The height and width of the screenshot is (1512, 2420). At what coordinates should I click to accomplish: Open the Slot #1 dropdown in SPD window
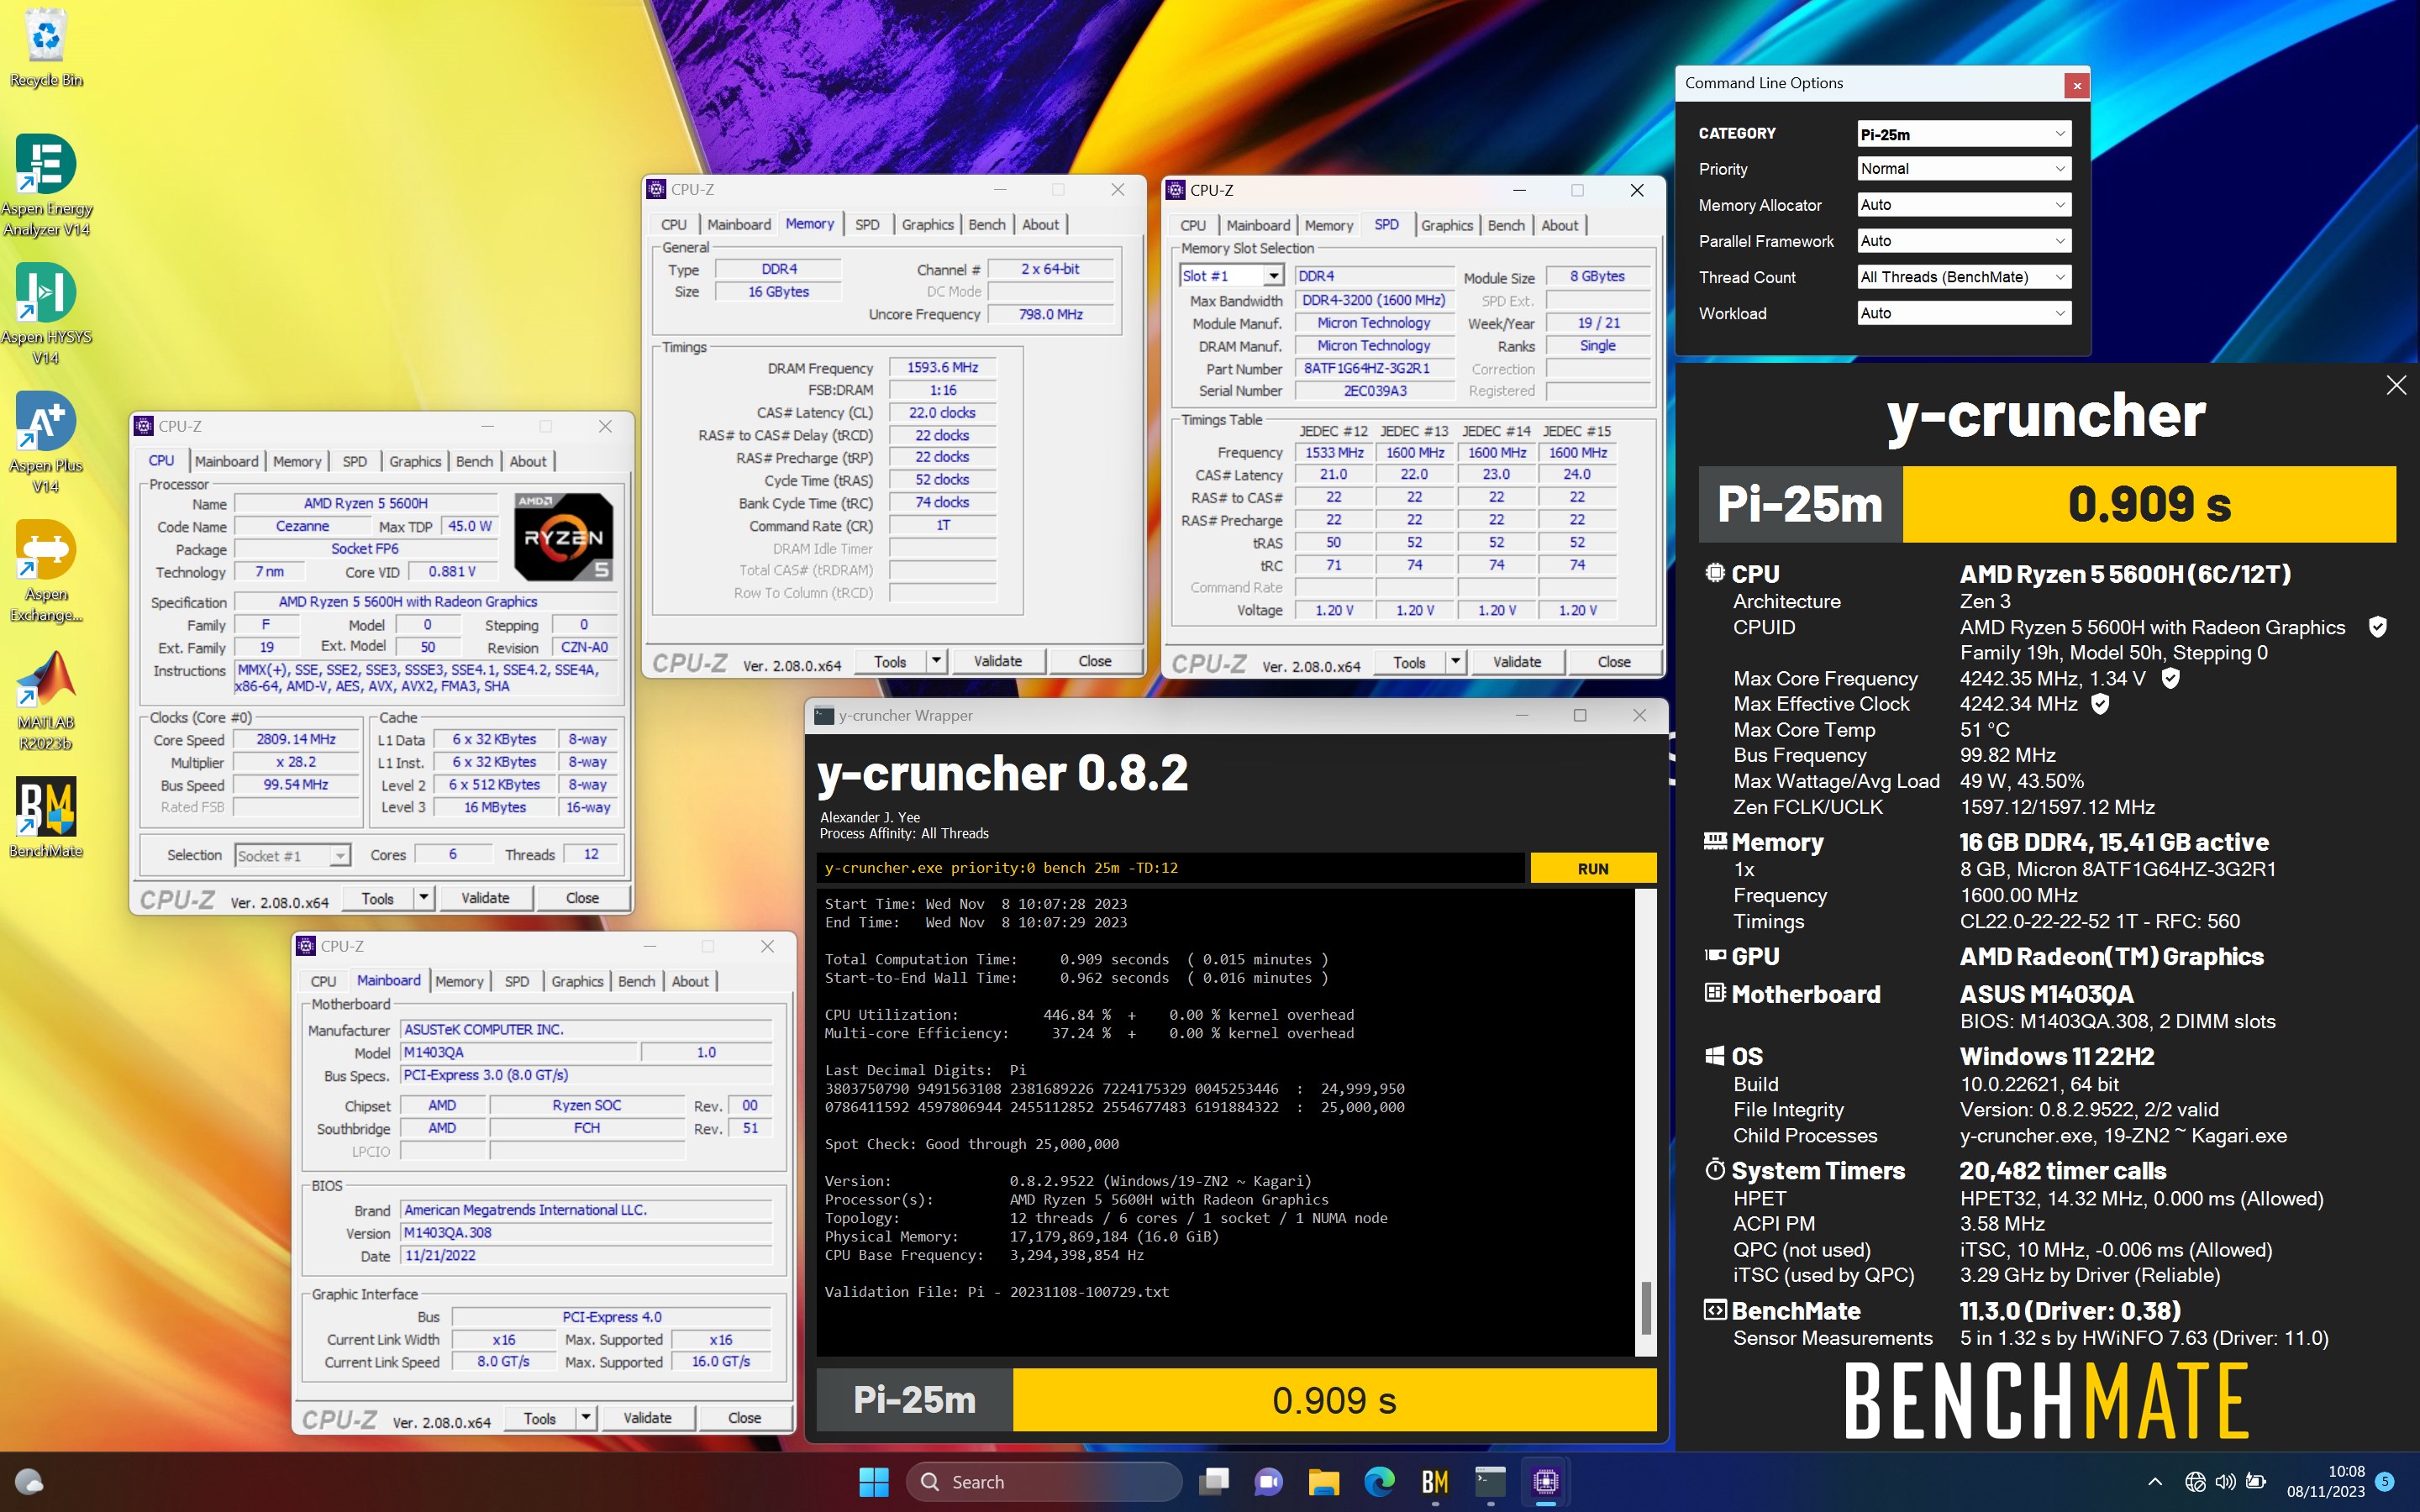tap(1231, 276)
